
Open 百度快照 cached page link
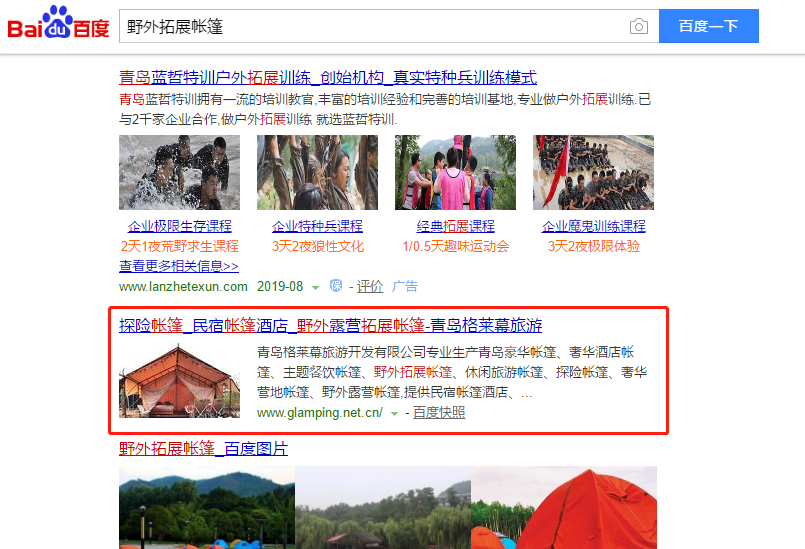439,412
